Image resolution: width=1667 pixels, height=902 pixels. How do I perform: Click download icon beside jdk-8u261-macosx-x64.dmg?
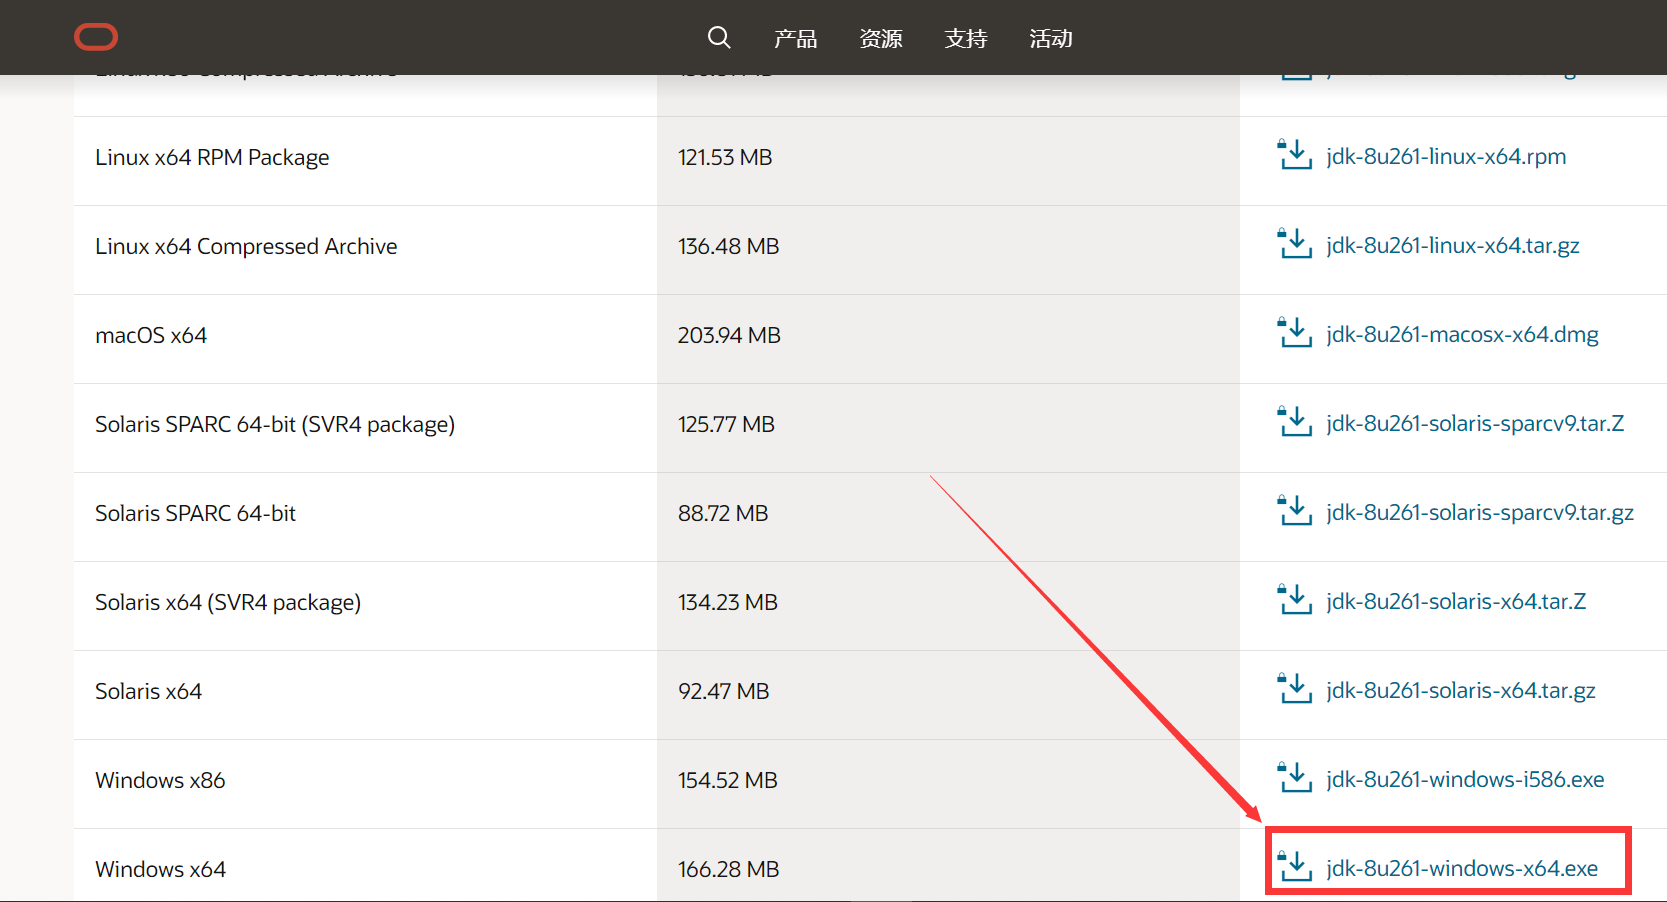point(1294,333)
